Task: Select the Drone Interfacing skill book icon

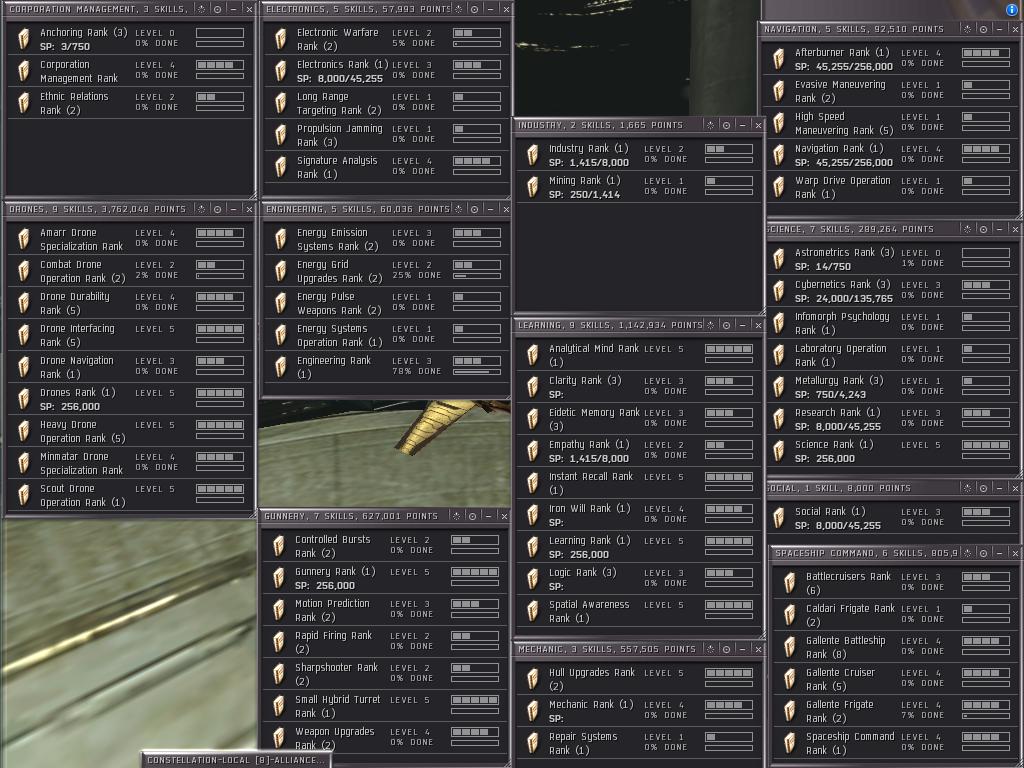Action: pyautogui.click(x=24, y=336)
